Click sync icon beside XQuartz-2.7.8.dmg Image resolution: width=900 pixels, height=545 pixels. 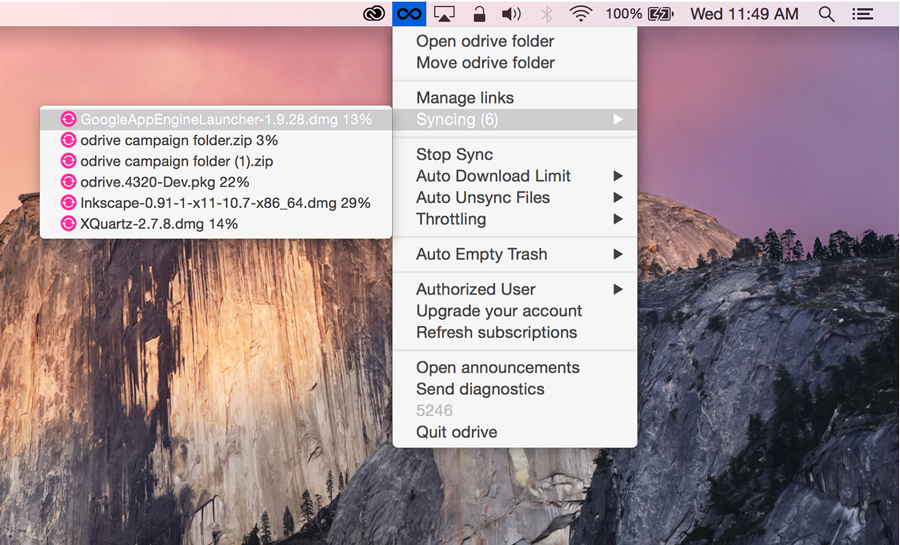click(68, 223)
